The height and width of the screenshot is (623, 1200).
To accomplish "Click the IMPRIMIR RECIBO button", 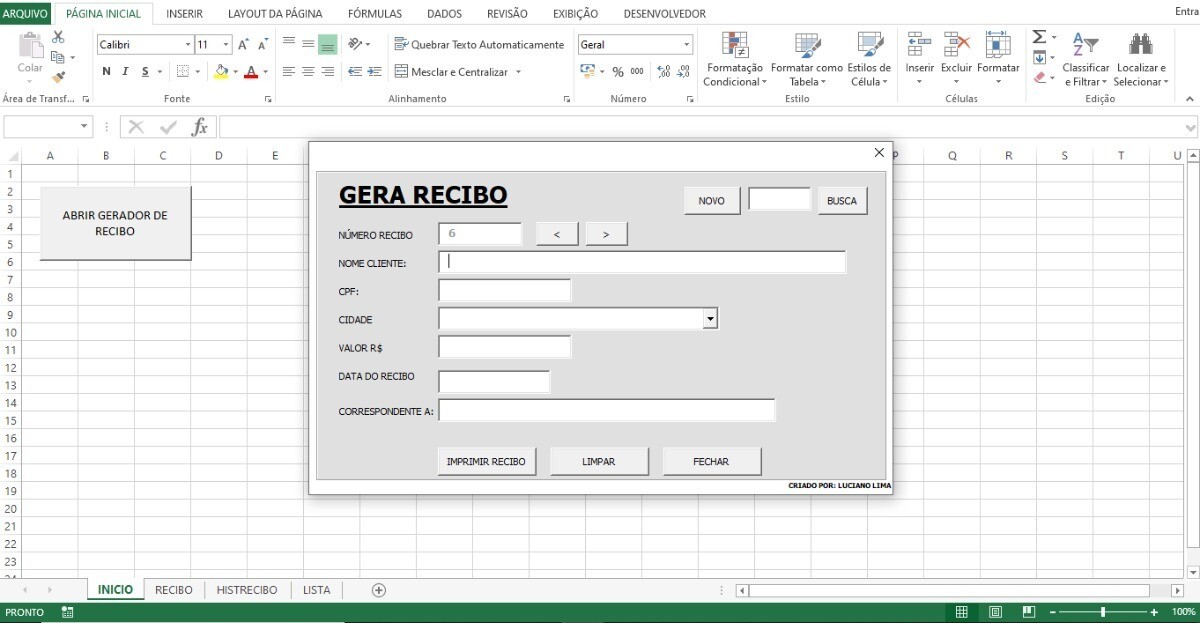I will [x=486, y=462].
